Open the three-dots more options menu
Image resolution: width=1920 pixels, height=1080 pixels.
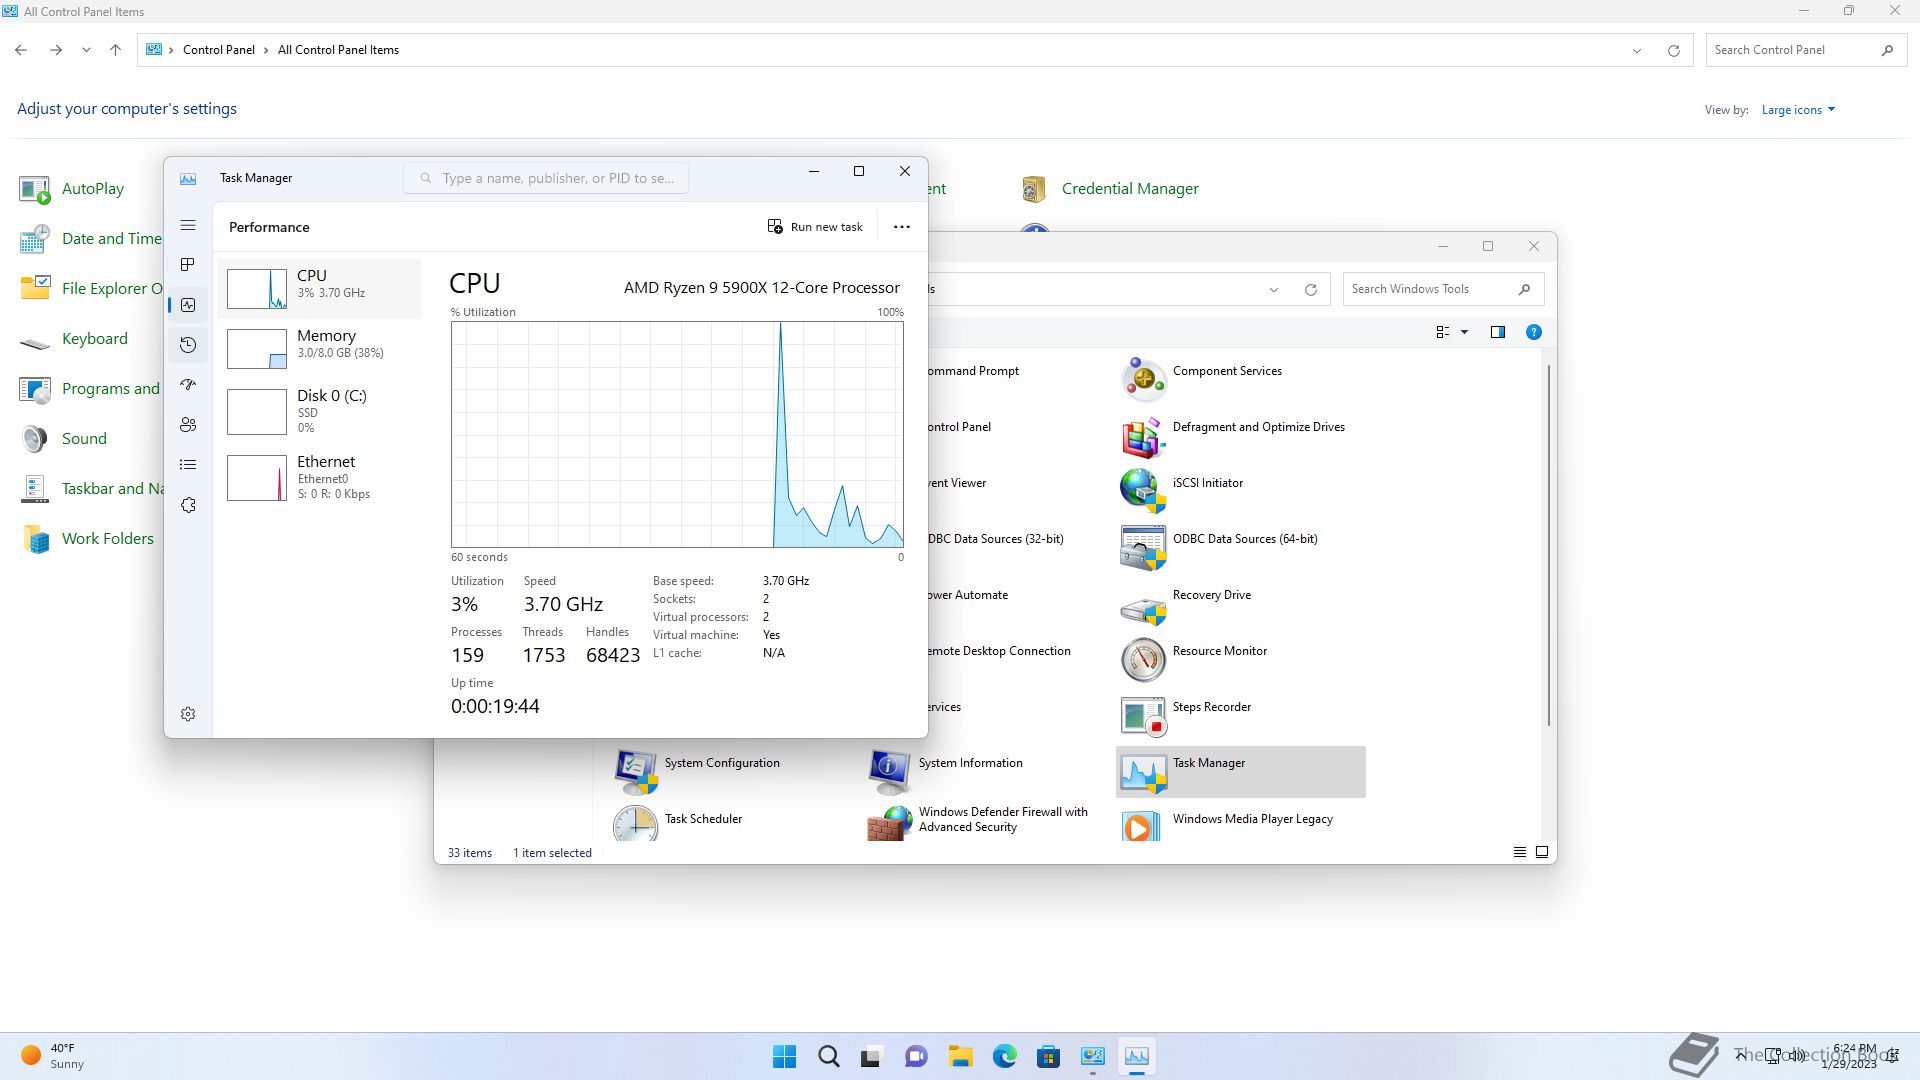click(902, 227)
